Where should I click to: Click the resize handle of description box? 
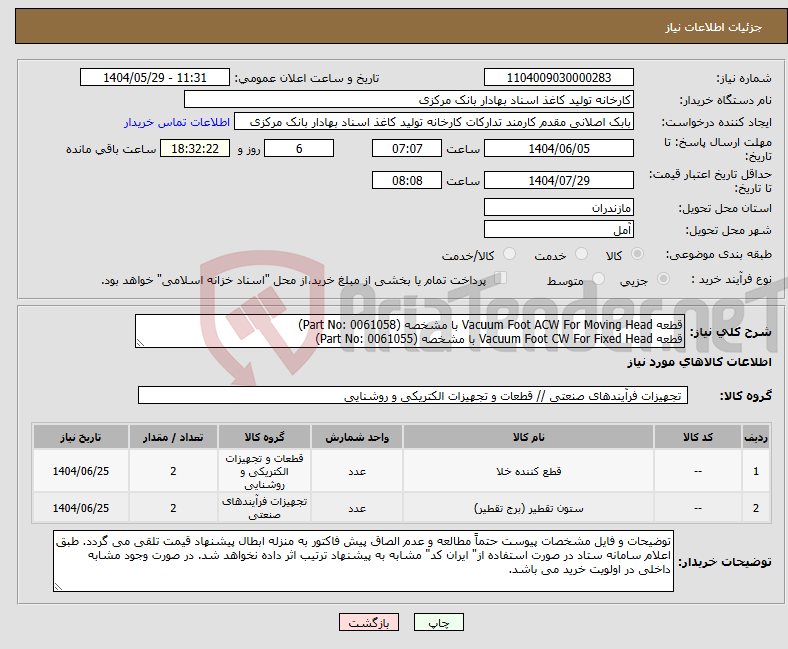tap(140, 342)
